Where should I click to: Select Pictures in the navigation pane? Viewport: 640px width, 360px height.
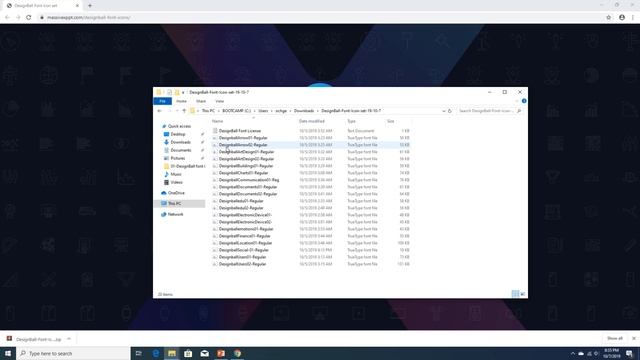(x=178, y=158)
